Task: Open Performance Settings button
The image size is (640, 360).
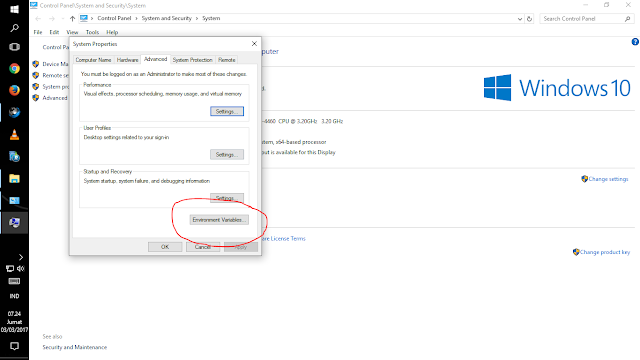Action: coord(227,111)
